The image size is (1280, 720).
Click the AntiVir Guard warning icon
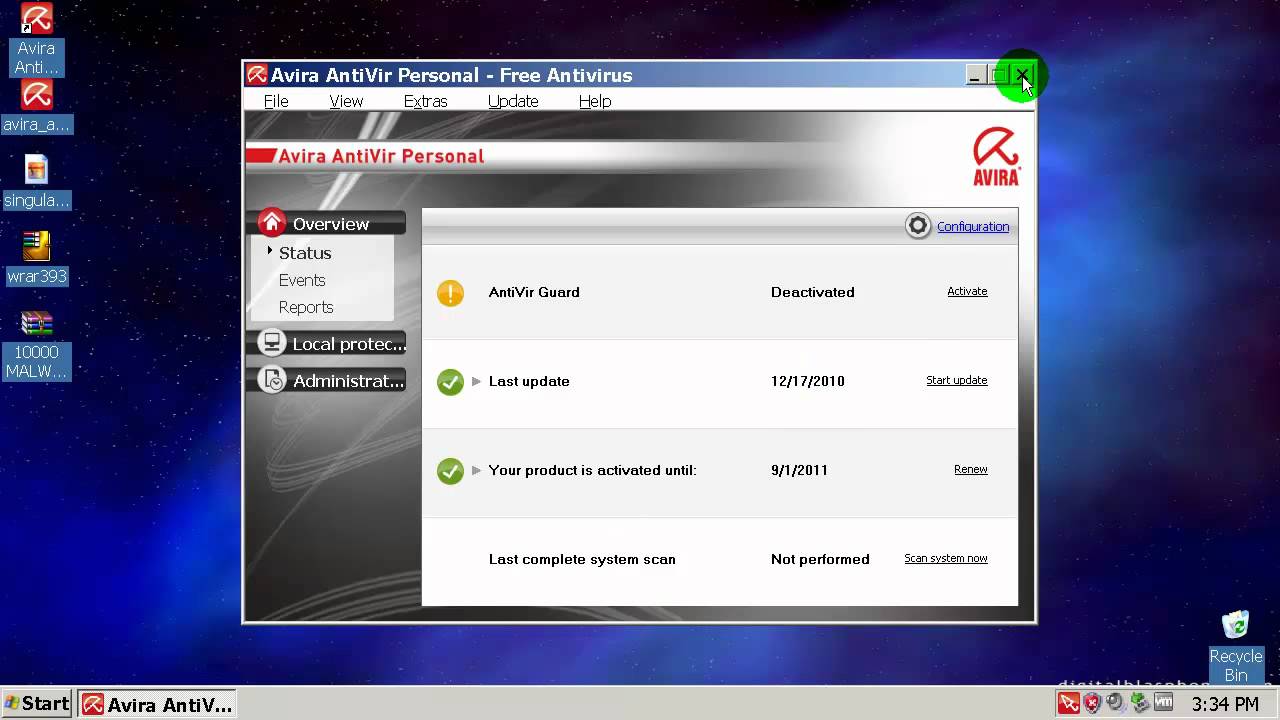point(450,293)
